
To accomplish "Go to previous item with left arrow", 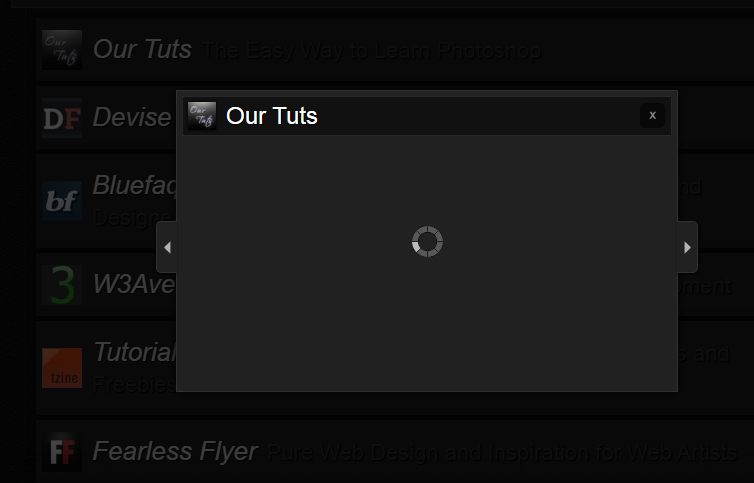I will (167, 247).
